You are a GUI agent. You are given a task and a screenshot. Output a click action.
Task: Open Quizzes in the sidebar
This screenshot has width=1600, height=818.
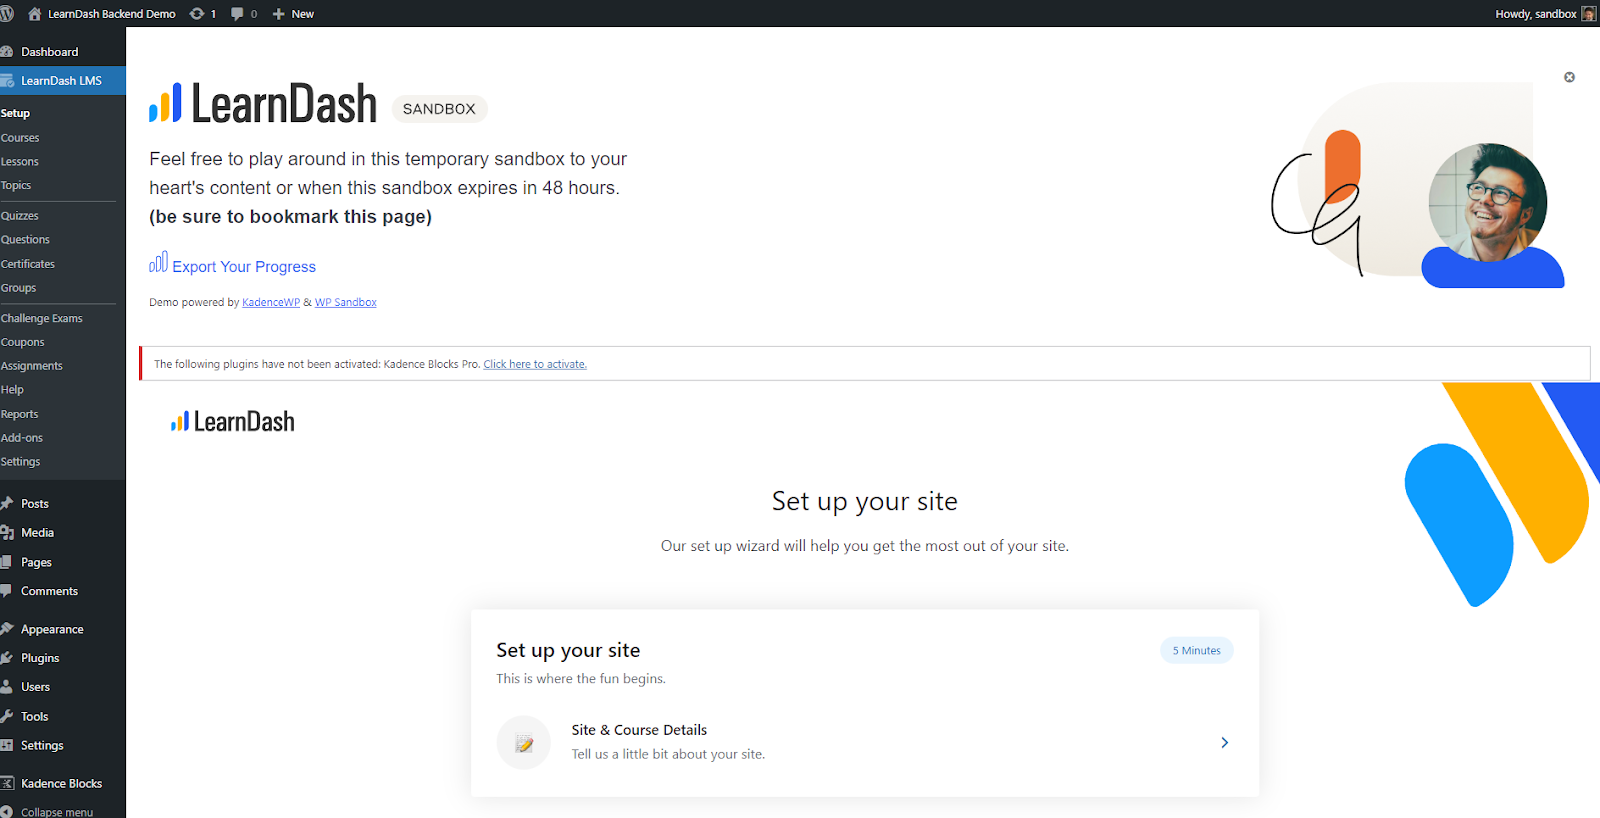(x=19, y=216)
